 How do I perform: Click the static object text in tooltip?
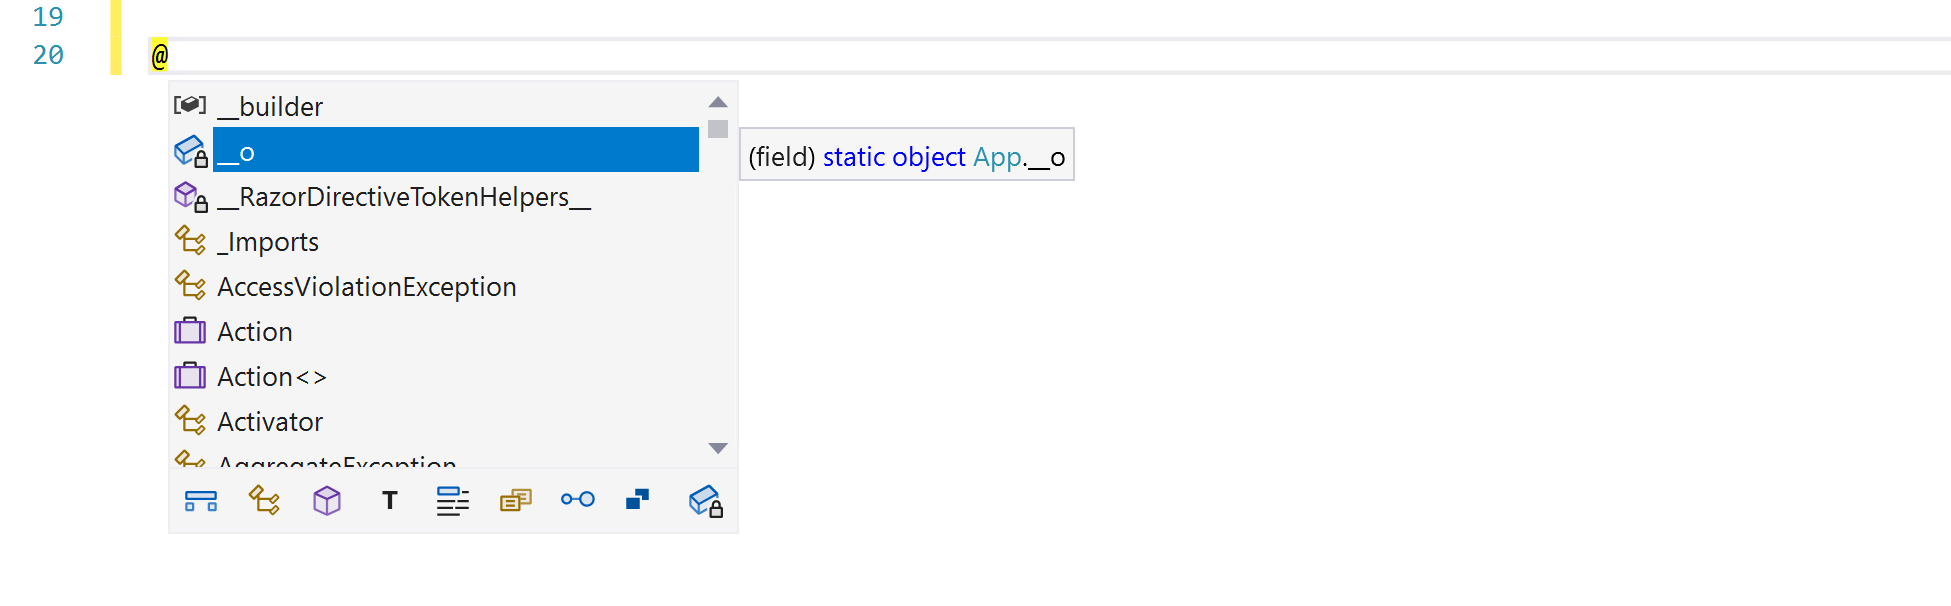(891, 156)
